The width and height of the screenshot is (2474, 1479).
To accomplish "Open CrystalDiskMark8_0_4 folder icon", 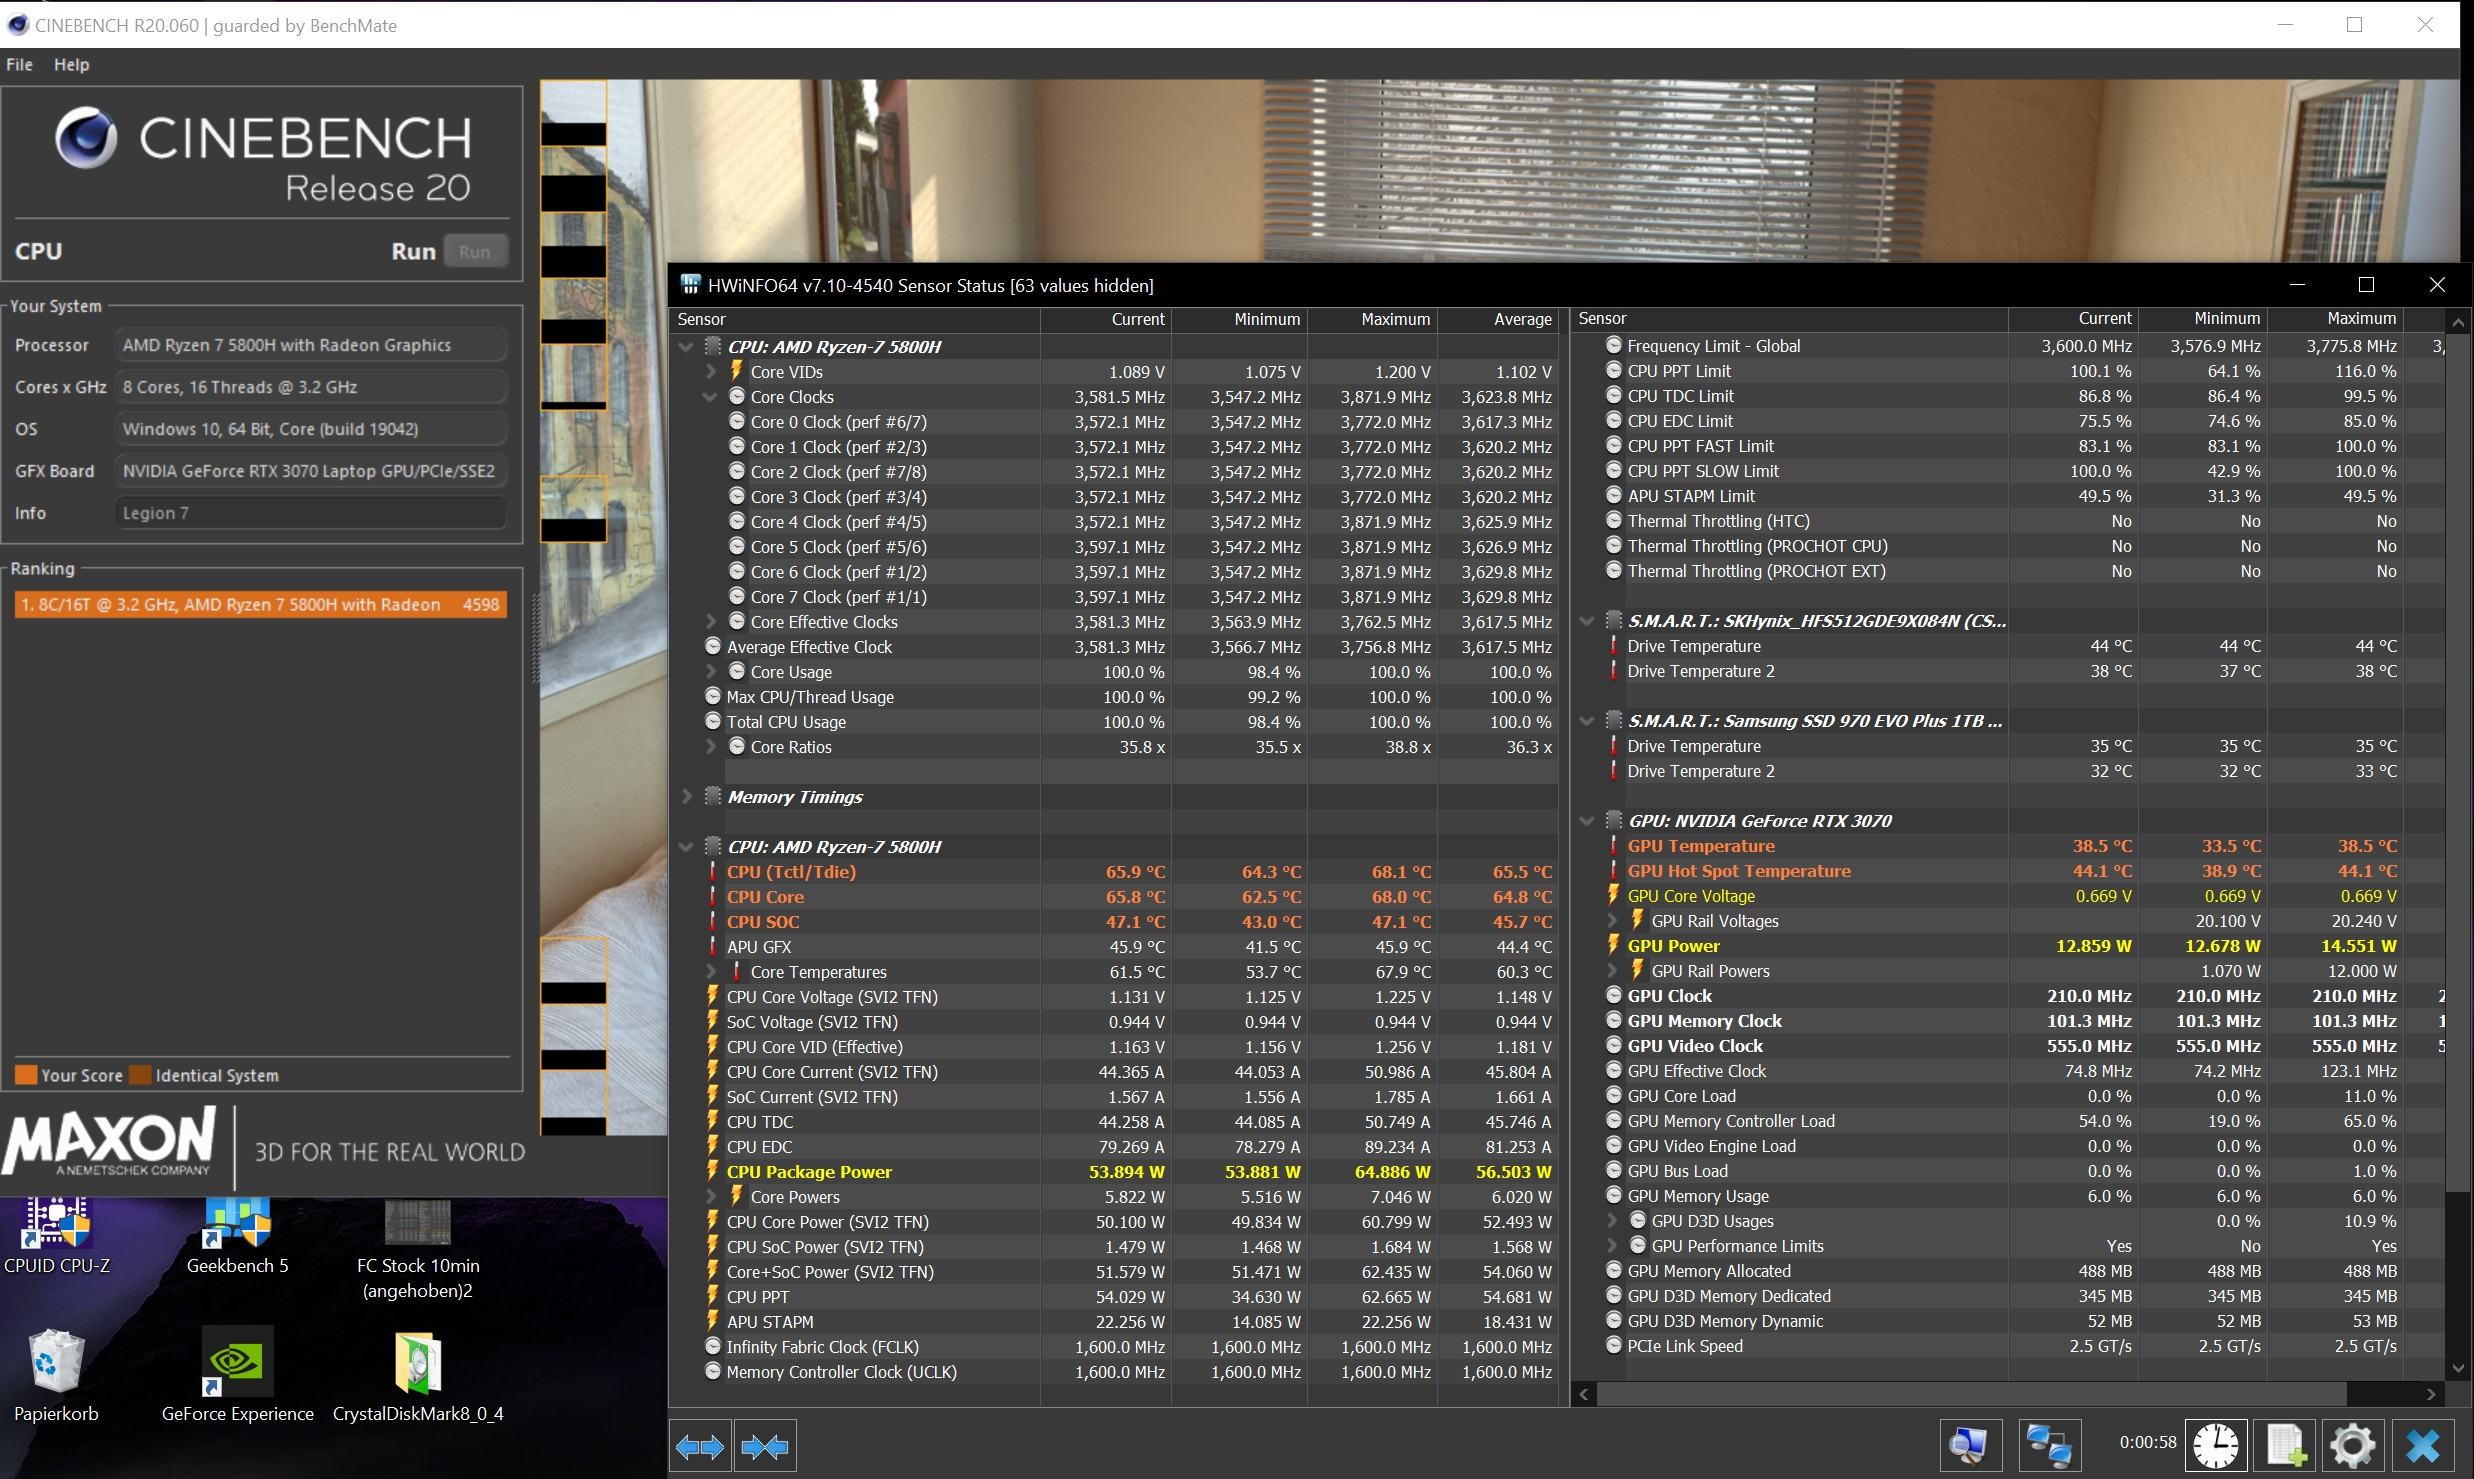I will tap(418, 1376).
